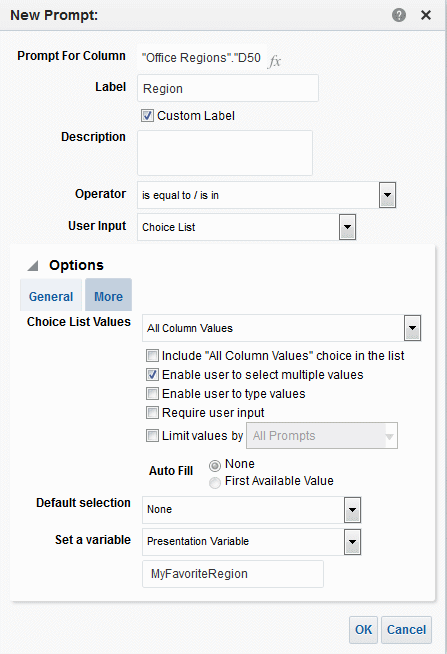Uncheck the Custom Label checkbox

click(147, 116)
